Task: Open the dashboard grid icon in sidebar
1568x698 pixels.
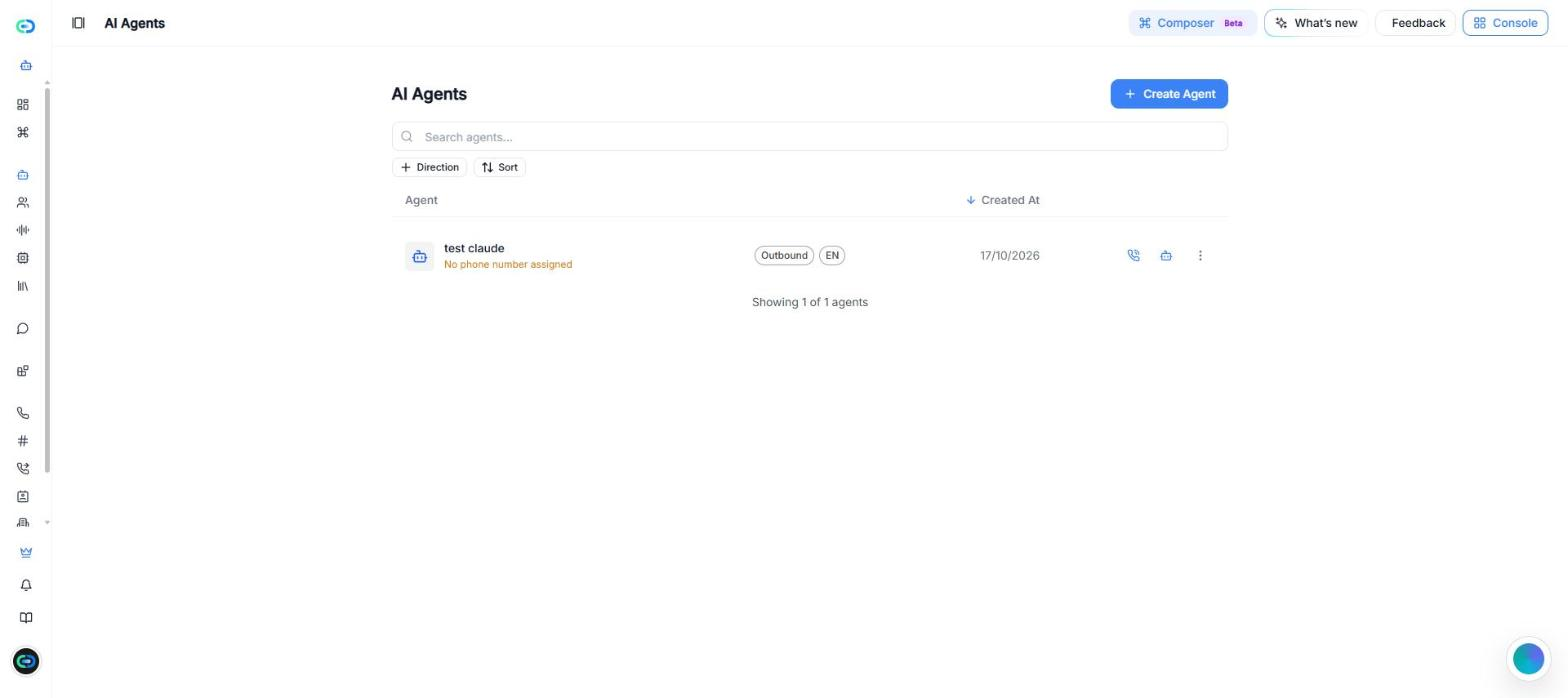Action: pyautogui.click(x=23, y=105)
